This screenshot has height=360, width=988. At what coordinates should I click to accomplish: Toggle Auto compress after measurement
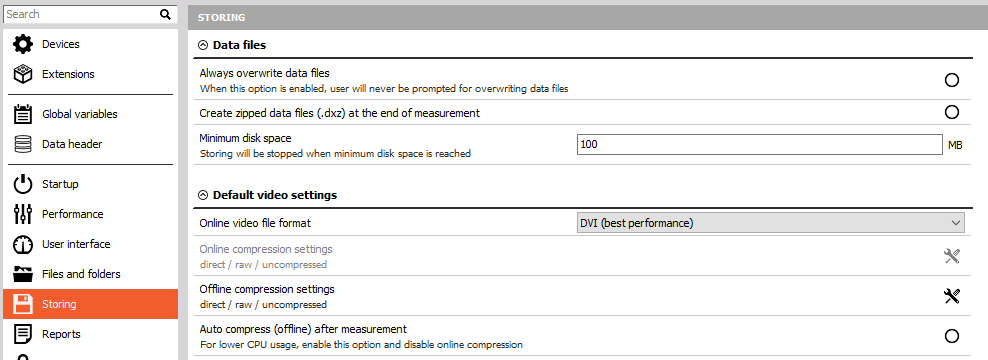point(951,336)
